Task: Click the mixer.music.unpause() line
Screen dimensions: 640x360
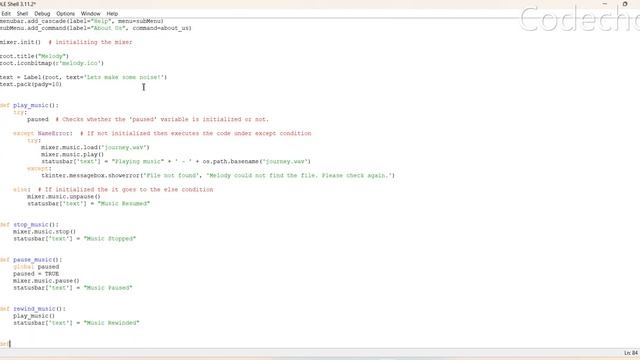Action: point(64,196)
